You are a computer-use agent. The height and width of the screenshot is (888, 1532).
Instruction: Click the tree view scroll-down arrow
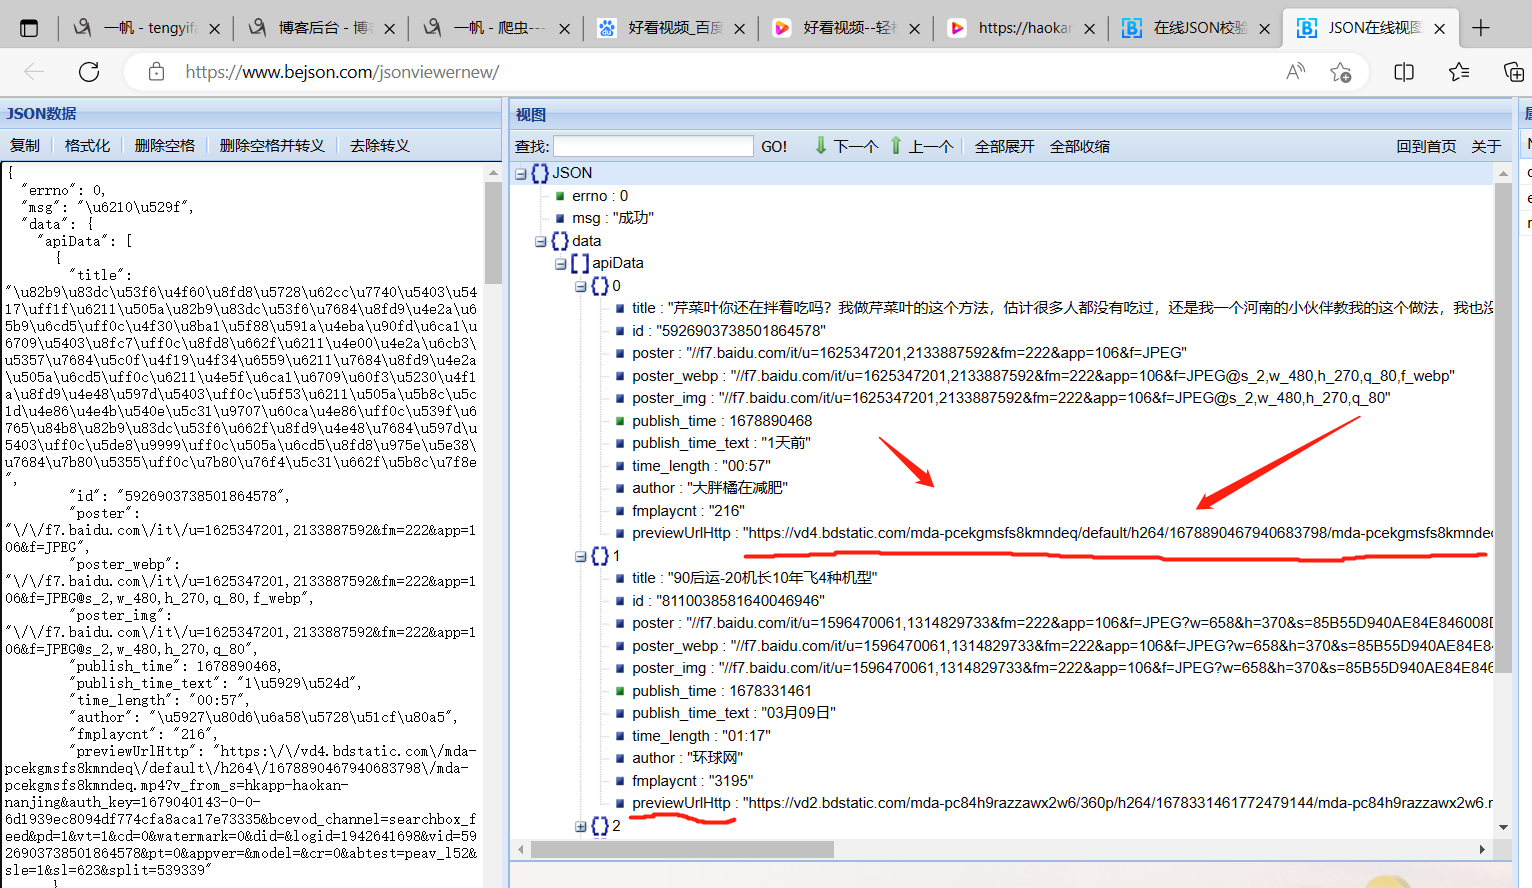[x=1503, y=827]
